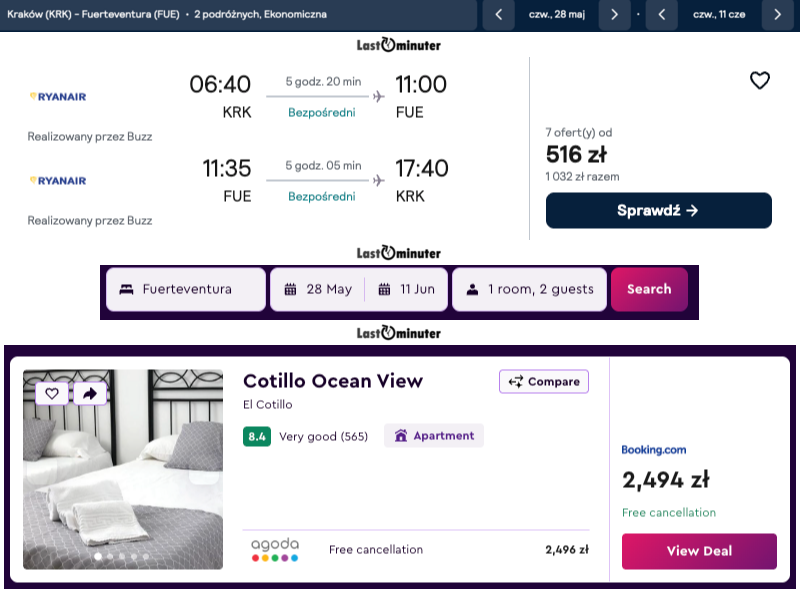Click View Deal for the Booking.com price
Screen dimensions: 800x589
[x=698, y=551]
